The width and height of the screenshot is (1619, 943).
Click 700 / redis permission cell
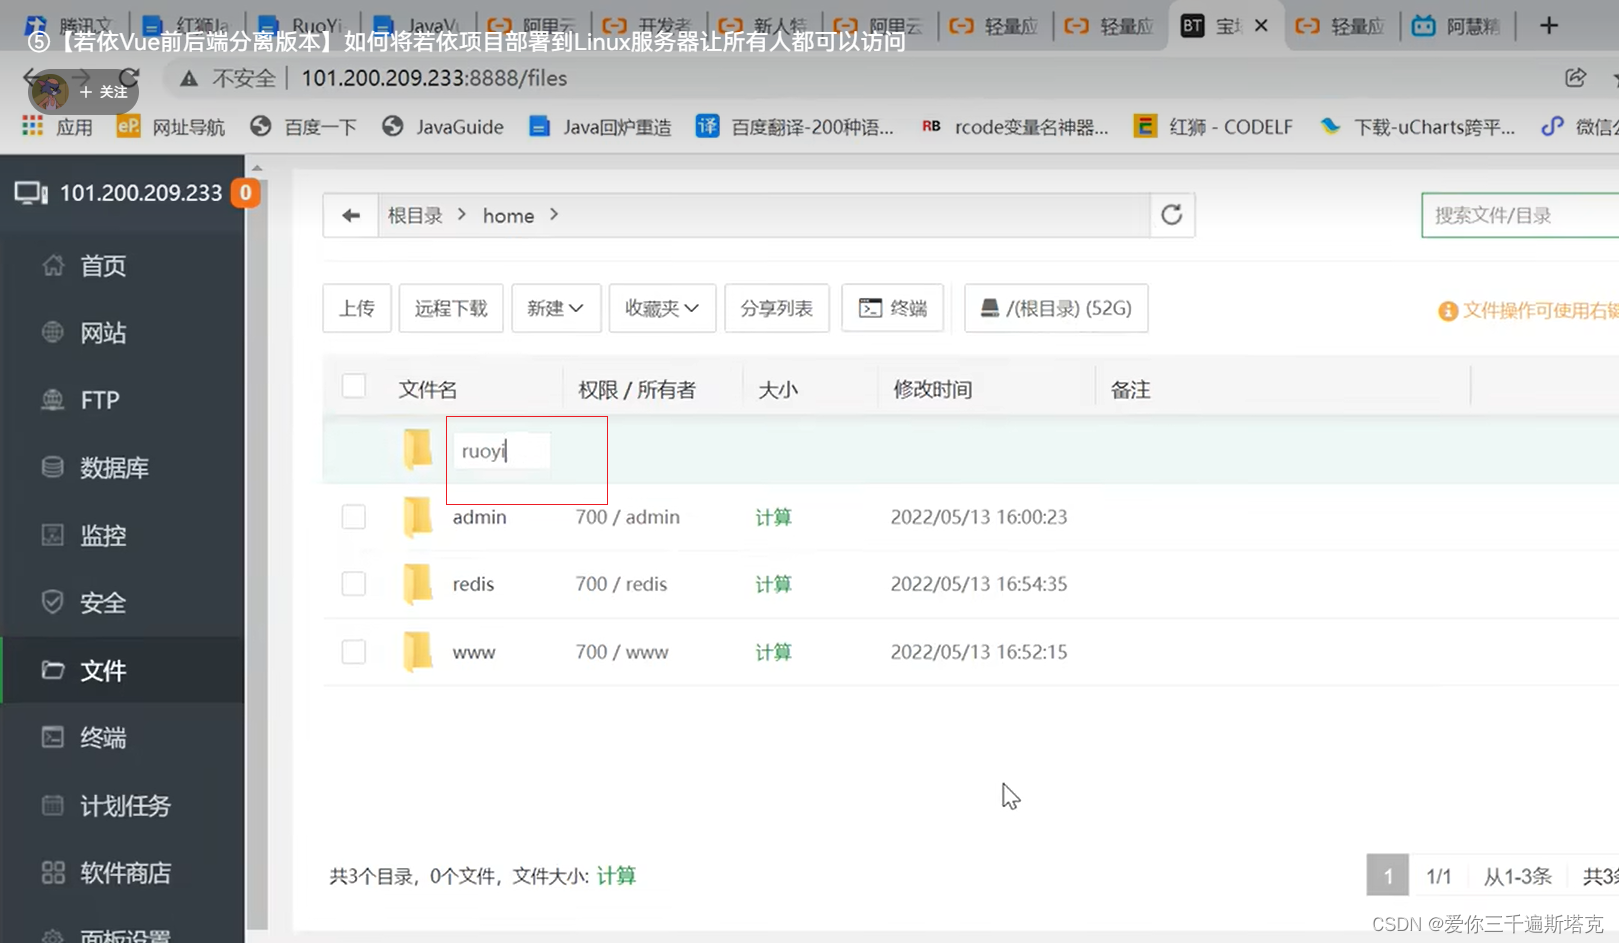[x=621, y=584]
